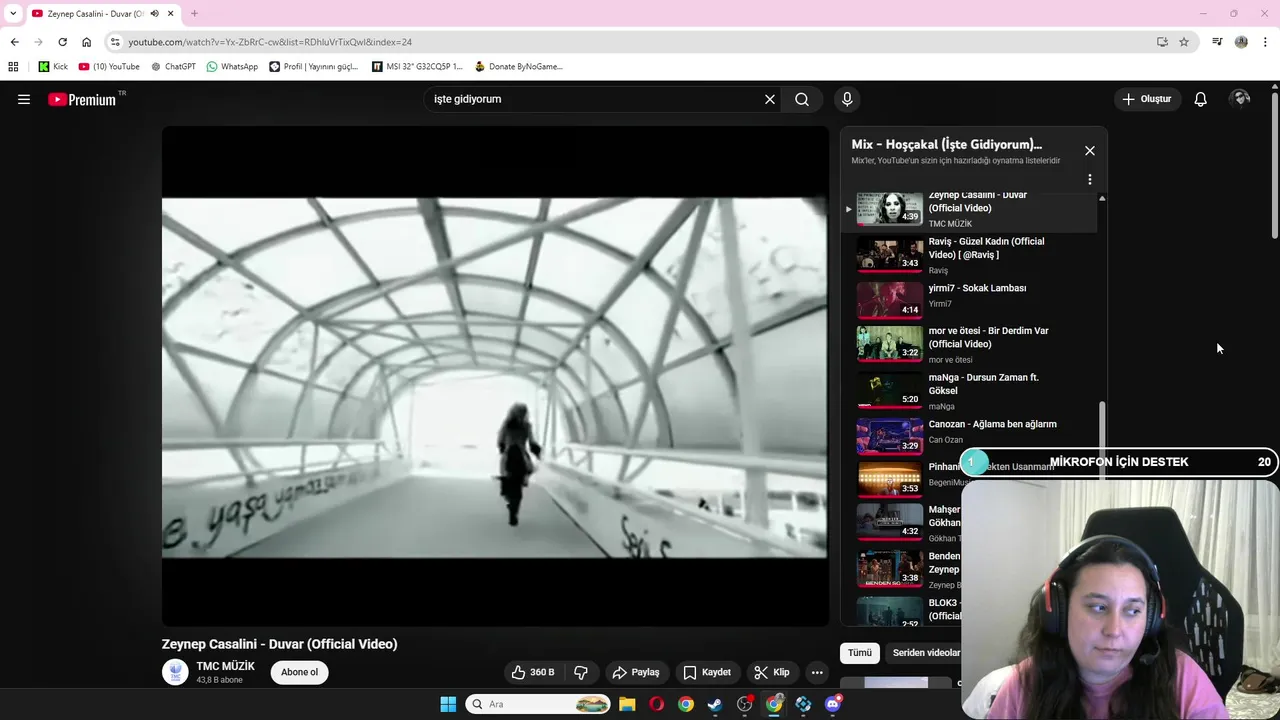Save the video with Kaydet
The width and height of the screenshot is (1280, 720).
pos(706,672)
